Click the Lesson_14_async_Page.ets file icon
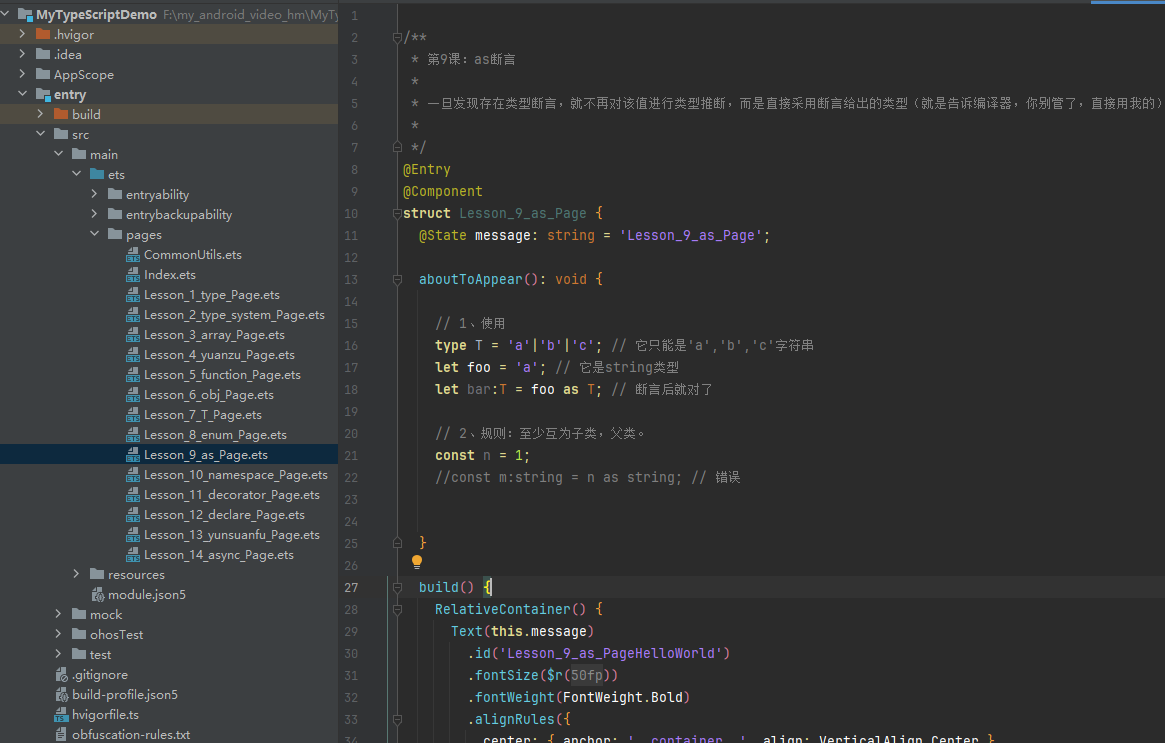 pyautogui.click(x=133, y=555)
